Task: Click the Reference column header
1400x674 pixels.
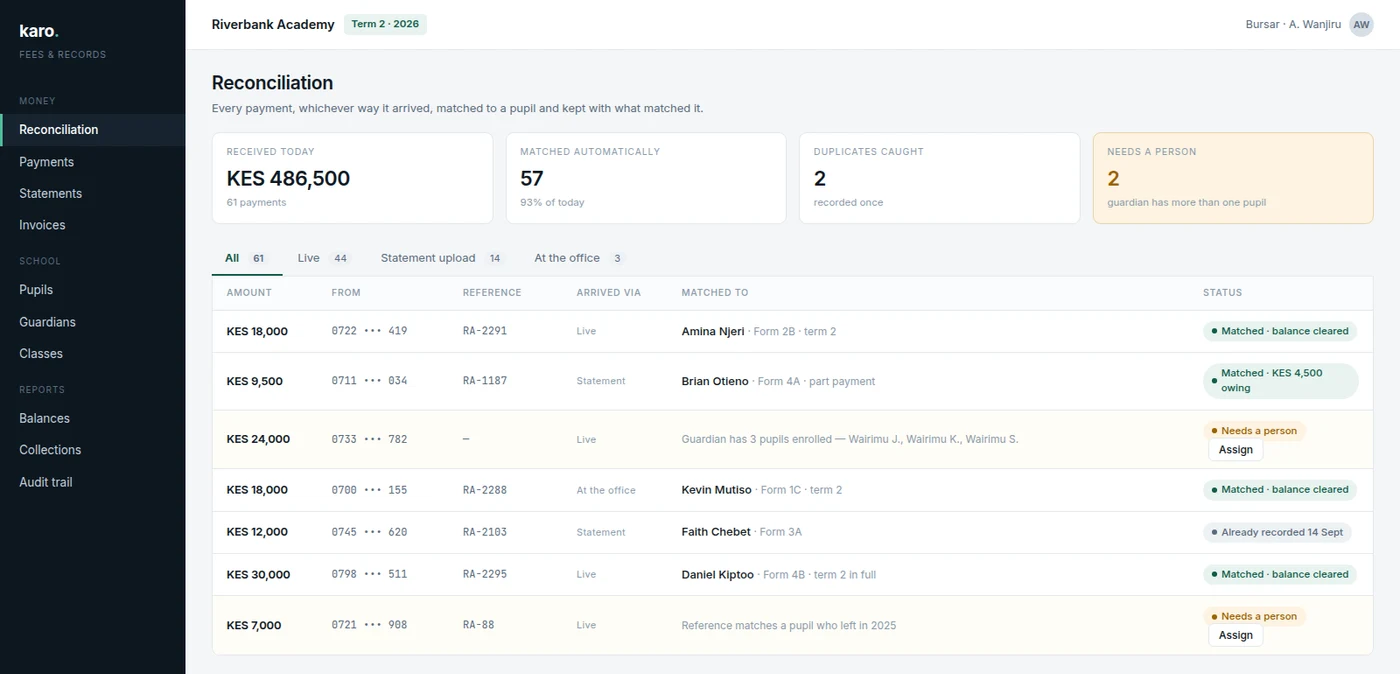Action: 492,293
